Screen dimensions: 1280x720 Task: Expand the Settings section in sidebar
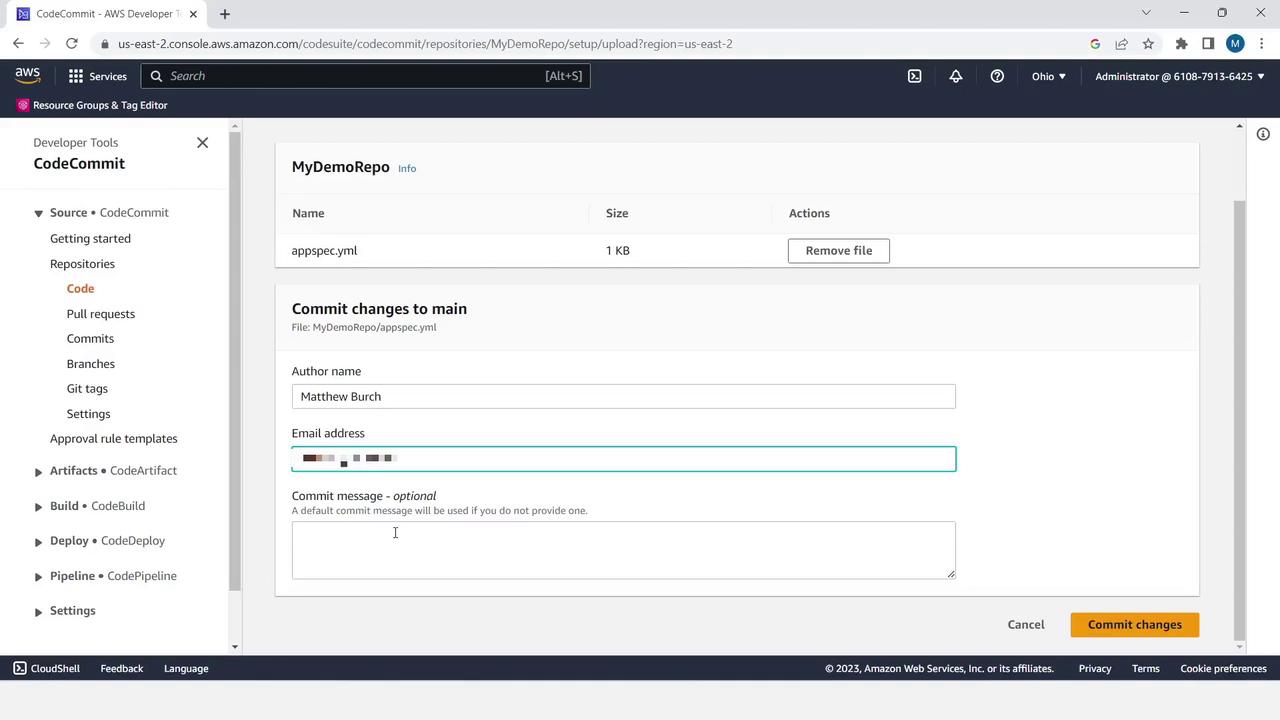[x=38, y=611]
